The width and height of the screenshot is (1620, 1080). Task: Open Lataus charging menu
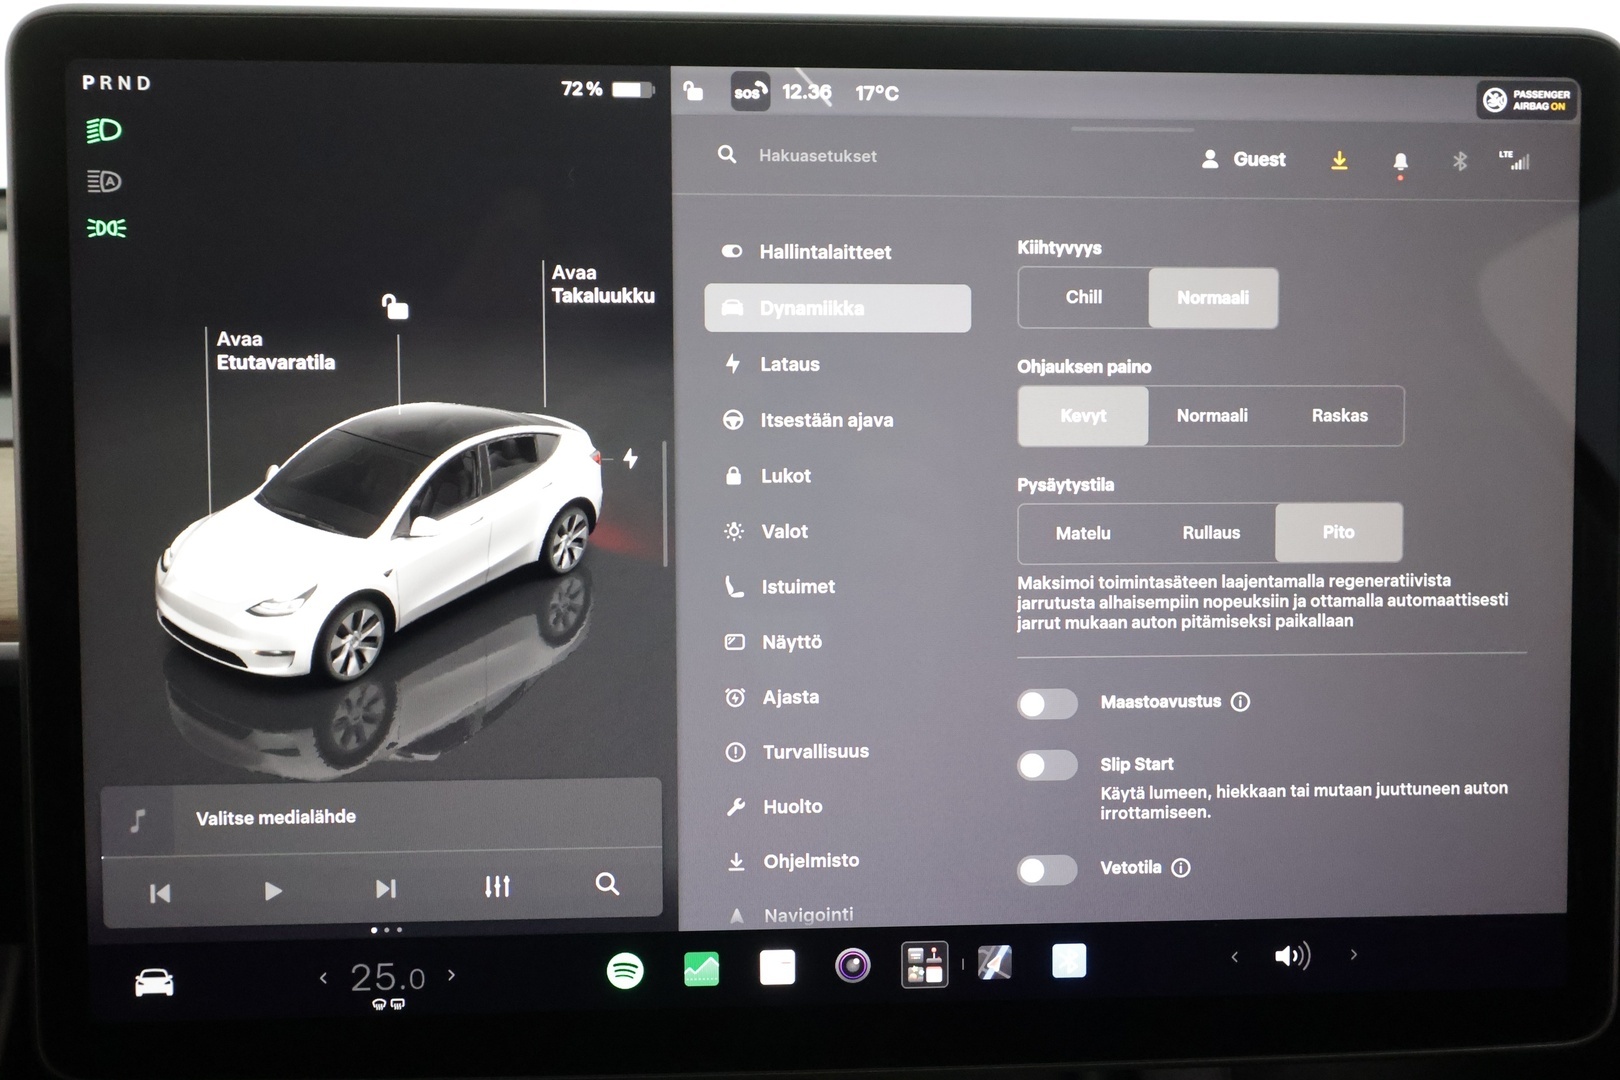[x=838, y=364]
